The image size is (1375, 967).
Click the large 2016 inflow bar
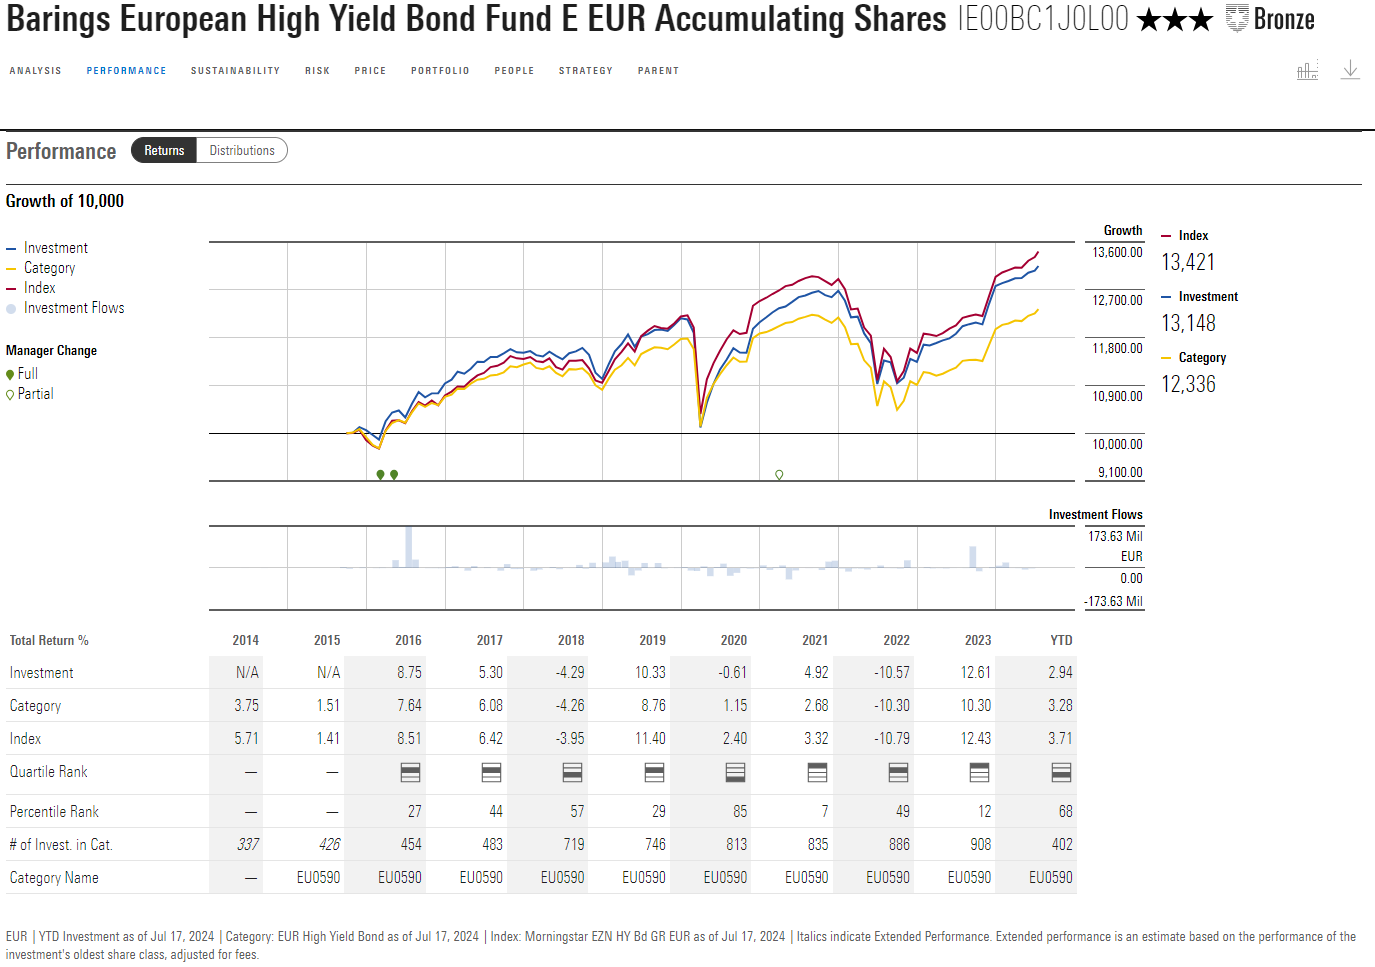(408, 547)
